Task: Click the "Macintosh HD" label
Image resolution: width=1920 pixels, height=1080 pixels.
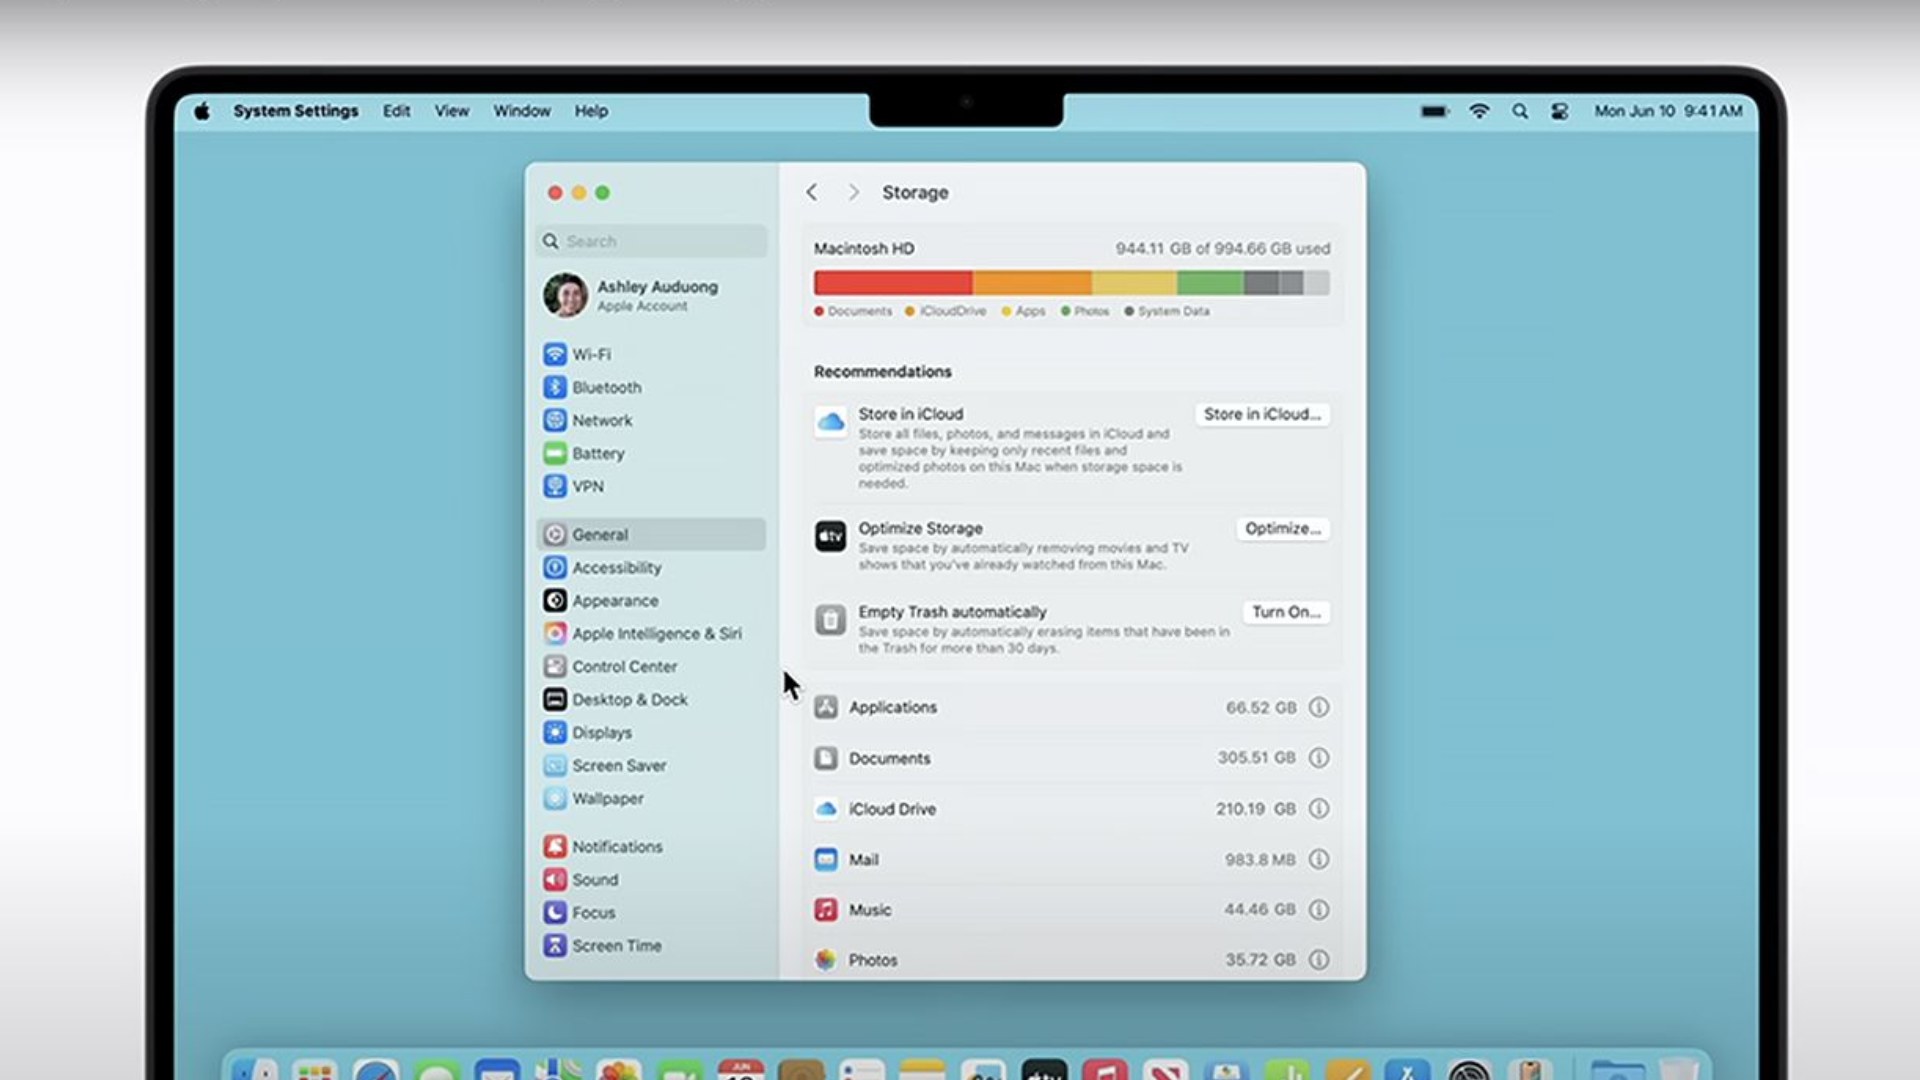Action: [x=864, y=248]
